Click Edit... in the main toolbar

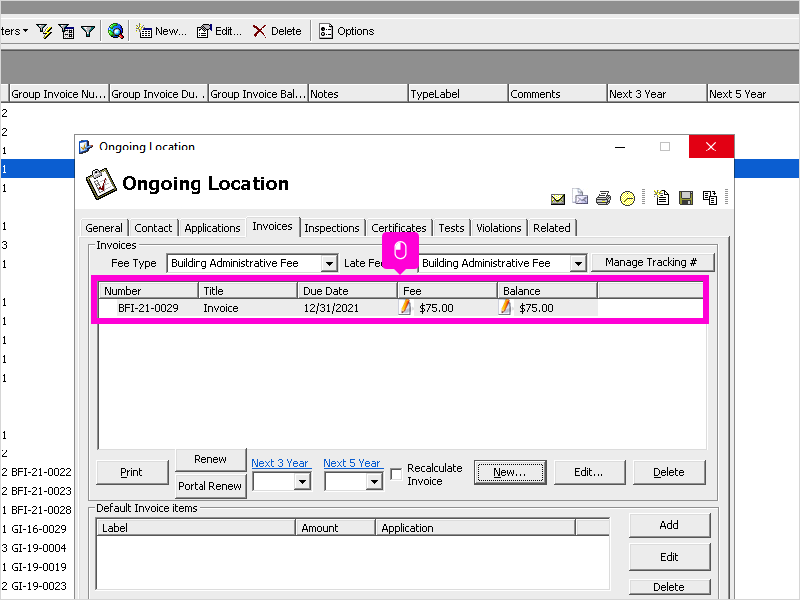click(x=219, y=32)
